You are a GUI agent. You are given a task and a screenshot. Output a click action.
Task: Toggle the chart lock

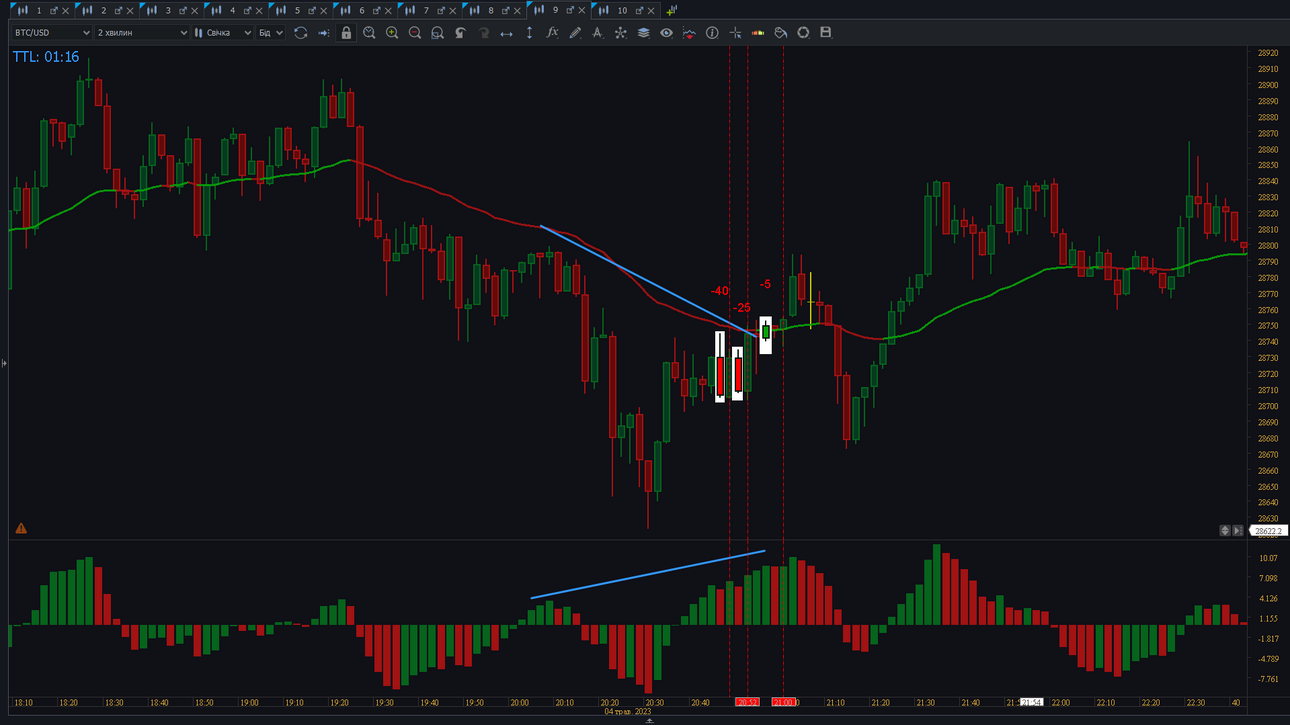point(346,33)
